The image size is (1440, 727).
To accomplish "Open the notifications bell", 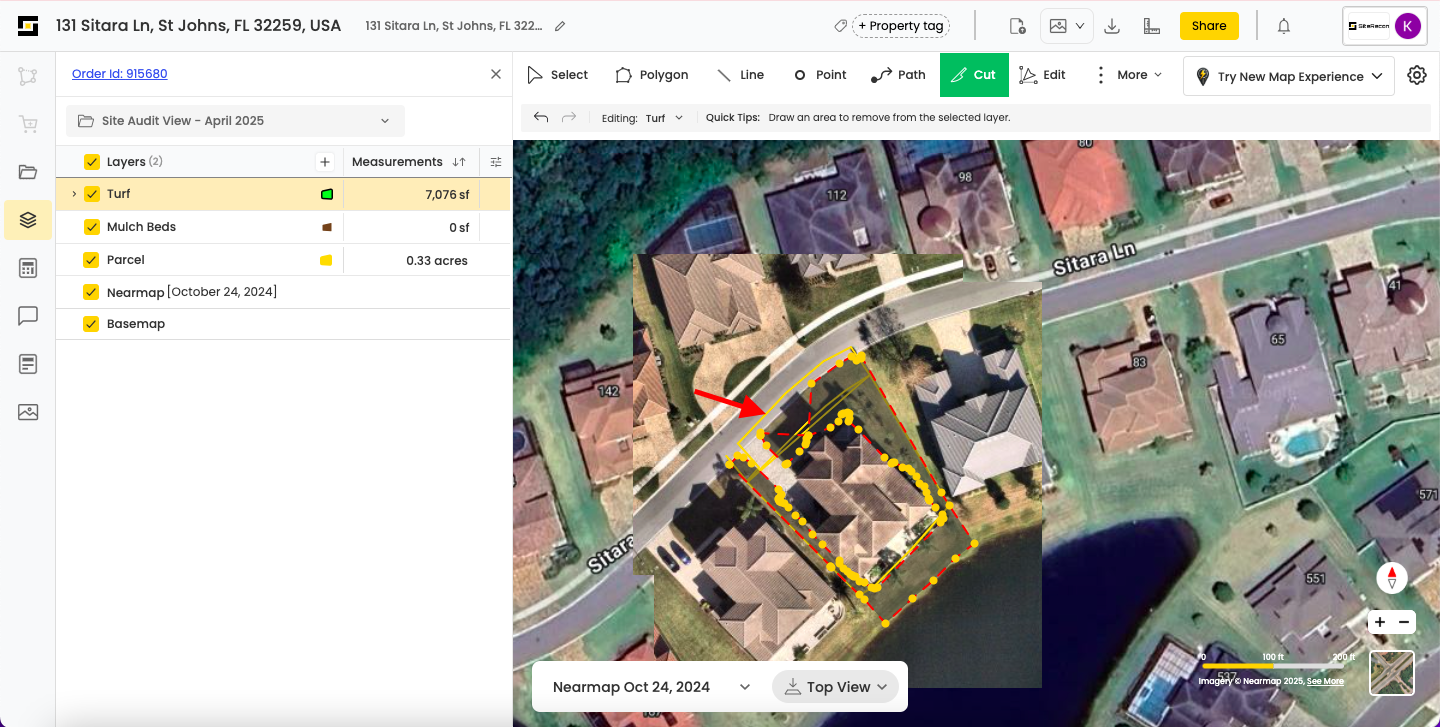I will pos(1284,26).
